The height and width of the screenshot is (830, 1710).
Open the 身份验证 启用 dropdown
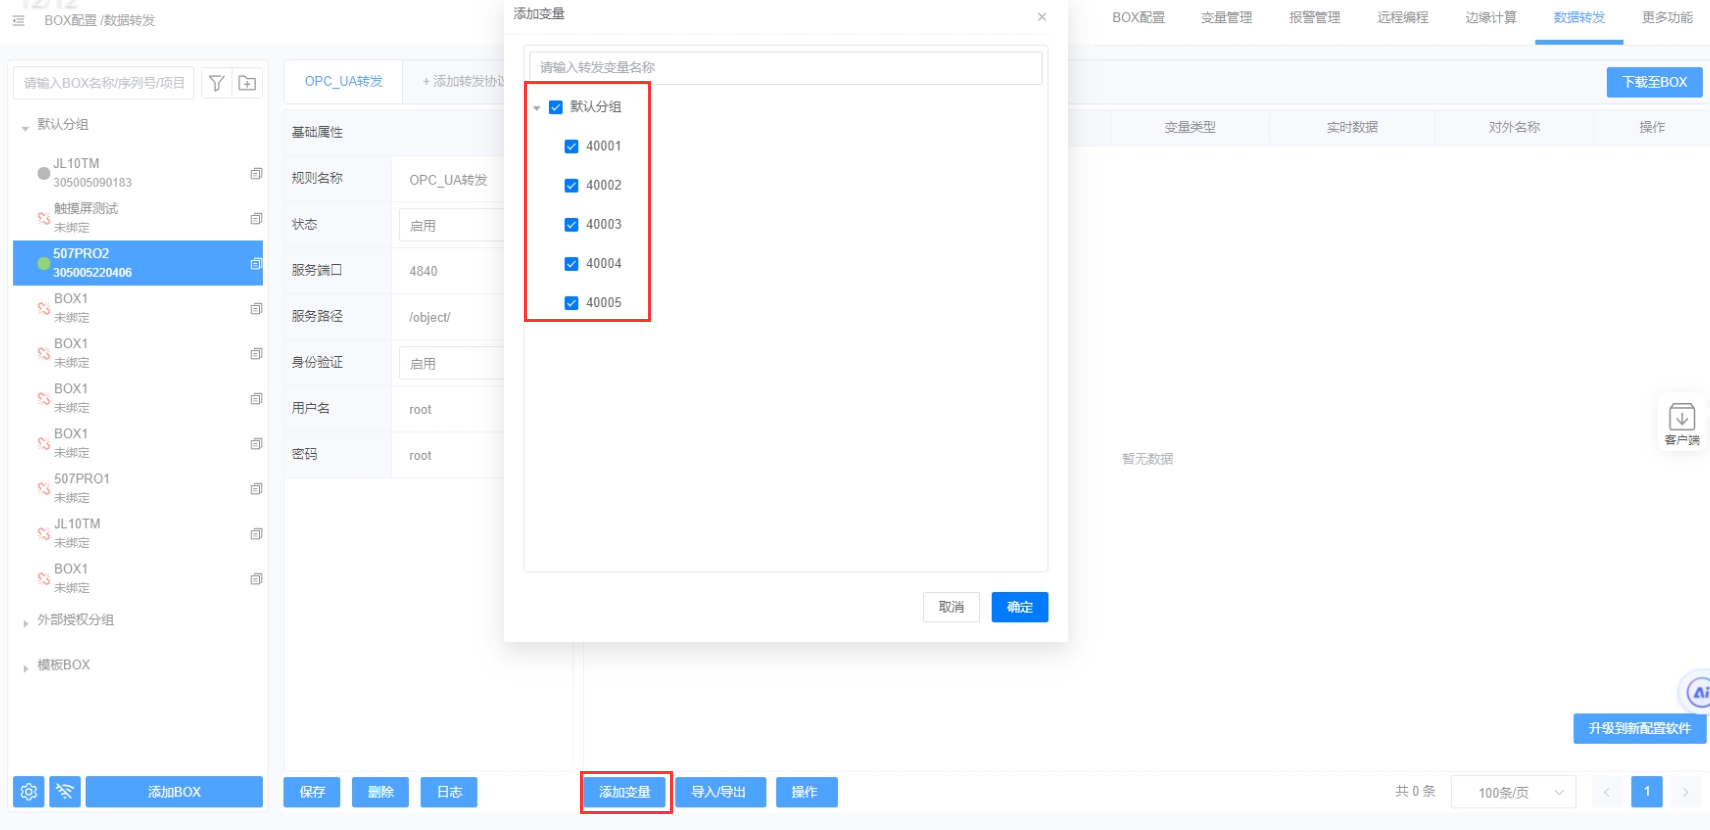click(x=451, y=363)
